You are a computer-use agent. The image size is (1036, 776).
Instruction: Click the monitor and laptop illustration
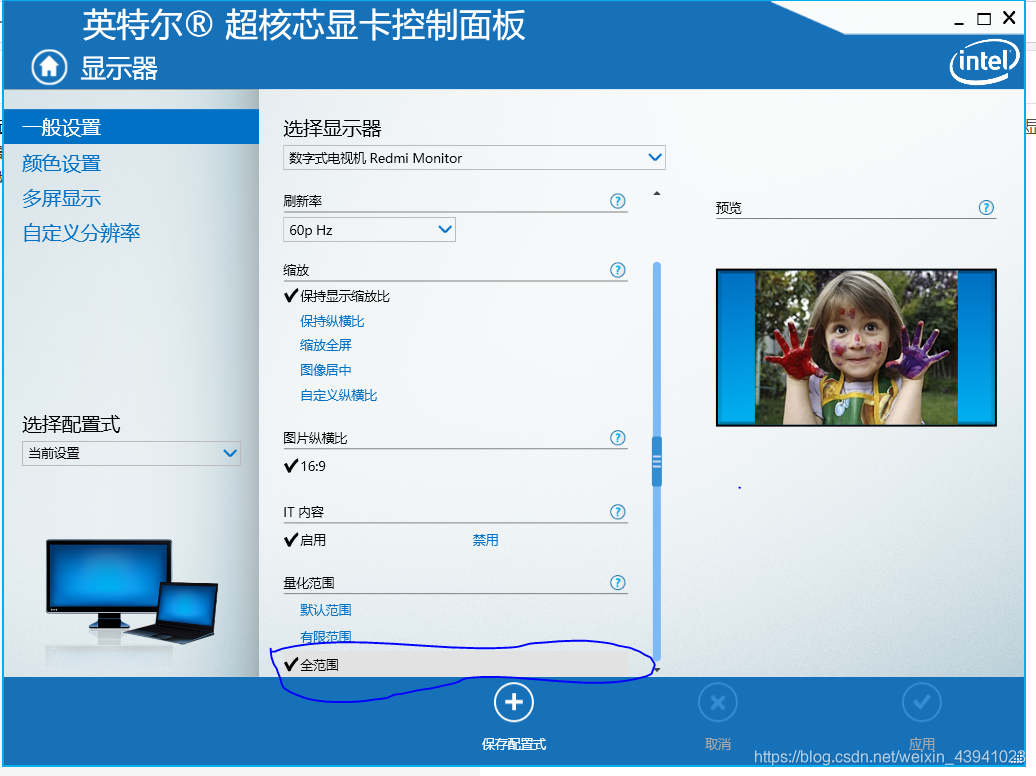click(x=131, y=592)
